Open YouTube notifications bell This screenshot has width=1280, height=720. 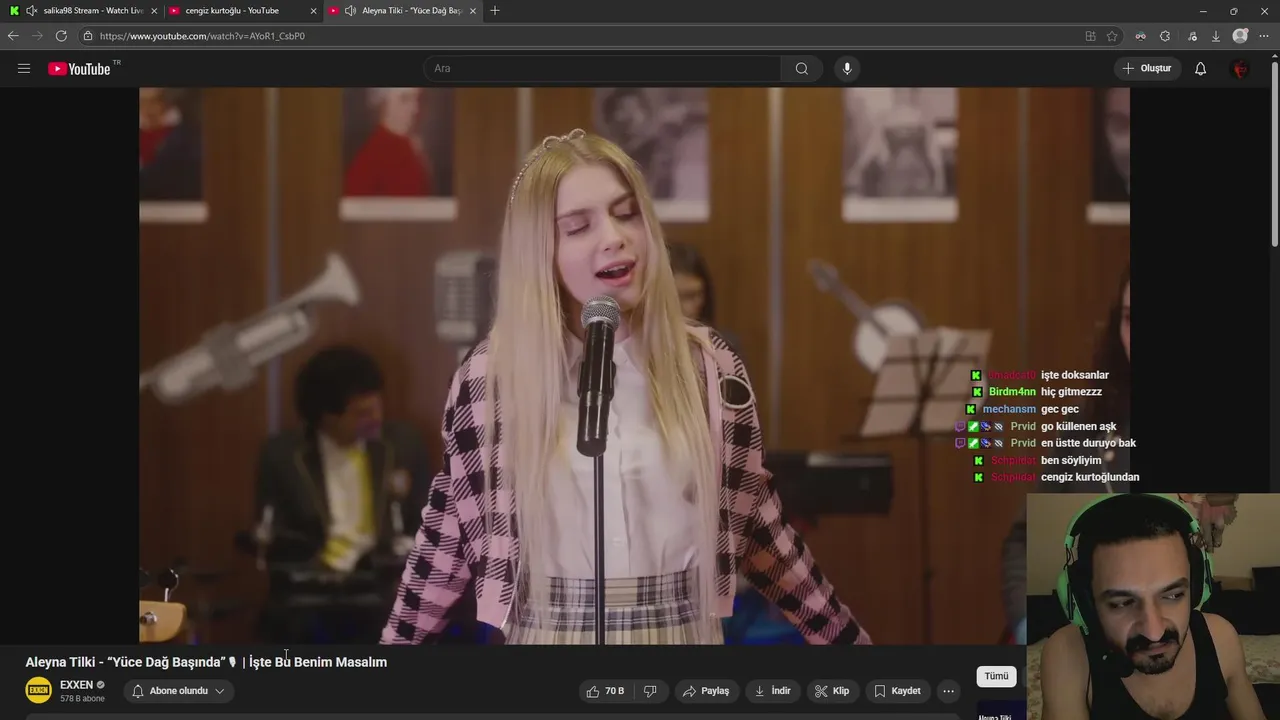pyautogui.click(x=1201, y=69)
